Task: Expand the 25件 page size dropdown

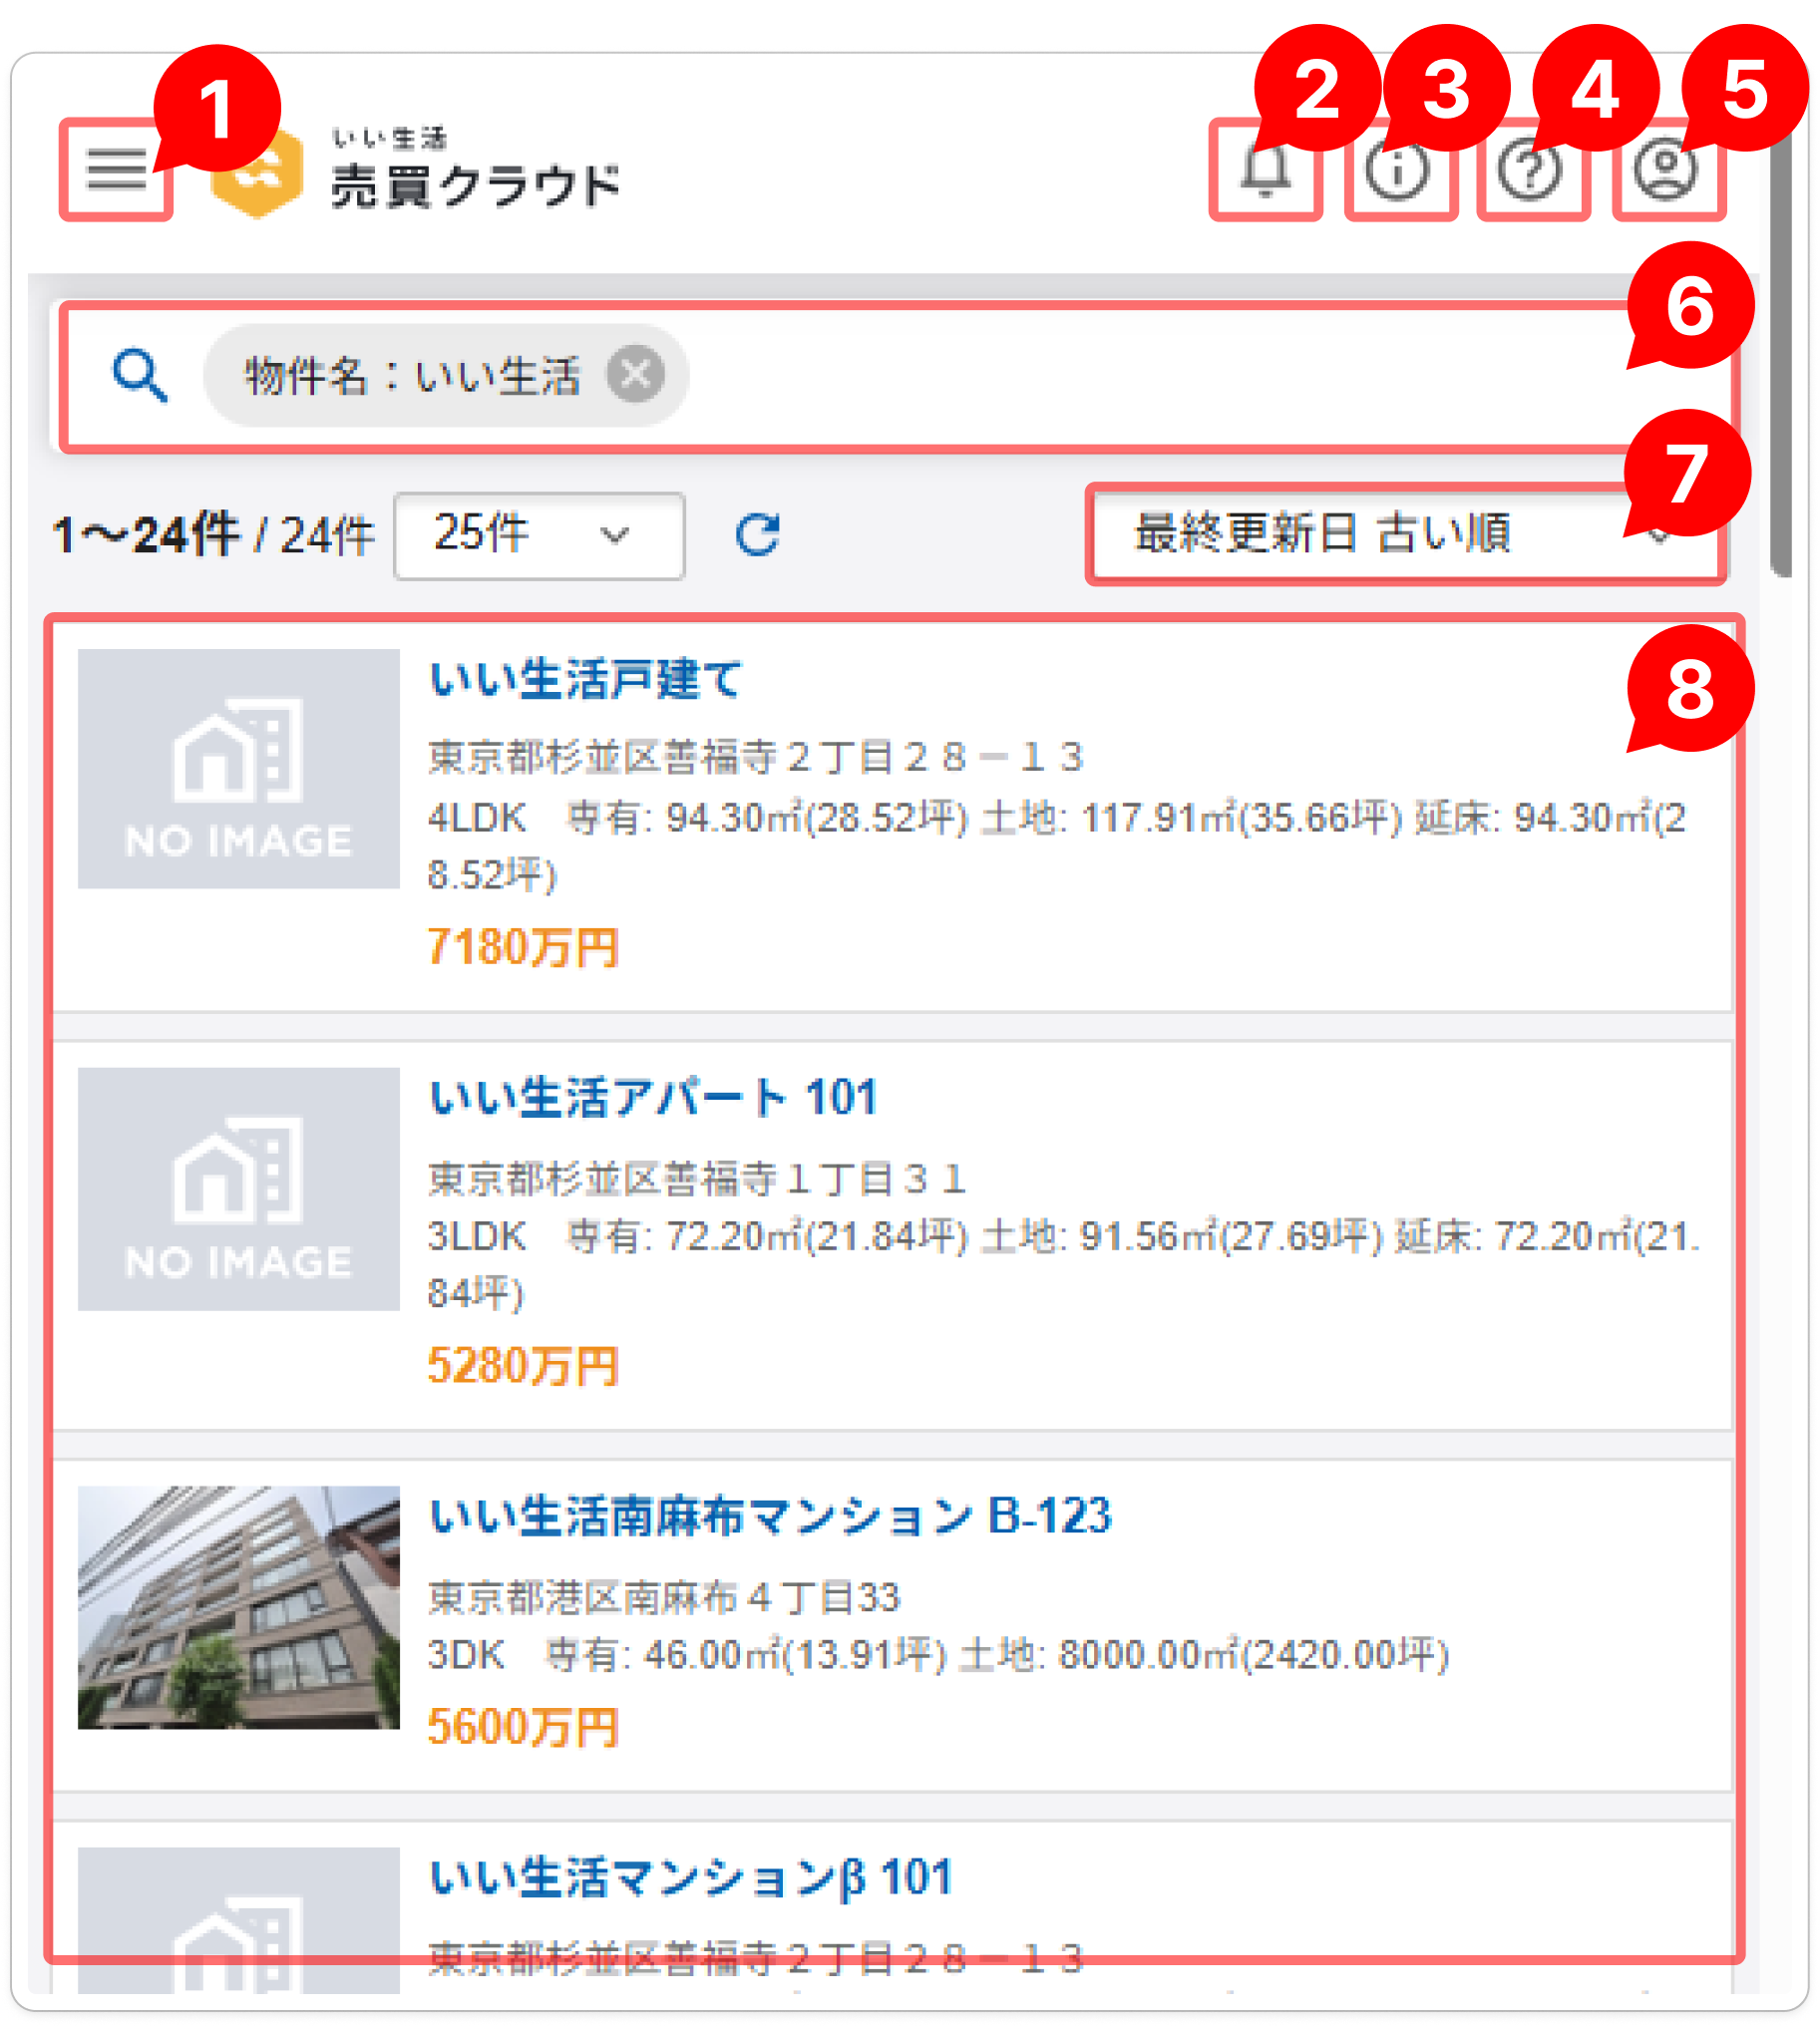Action: coord(539,536)
